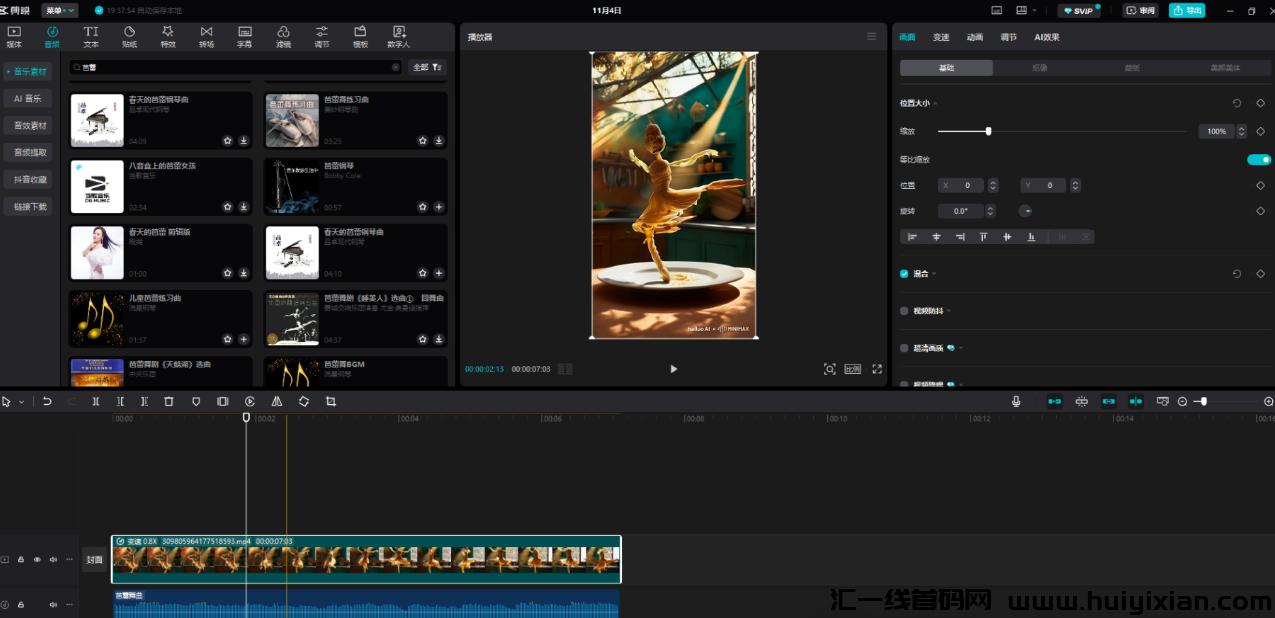
Task: Click the split clip tool in timeline toolbar
Action: click(x=96, y=401)
